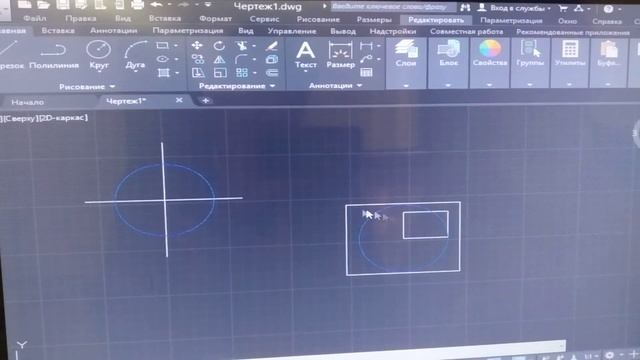Select the Multileader icon
640x360 pixels.
pyautogui.click(x=366, y=59)
